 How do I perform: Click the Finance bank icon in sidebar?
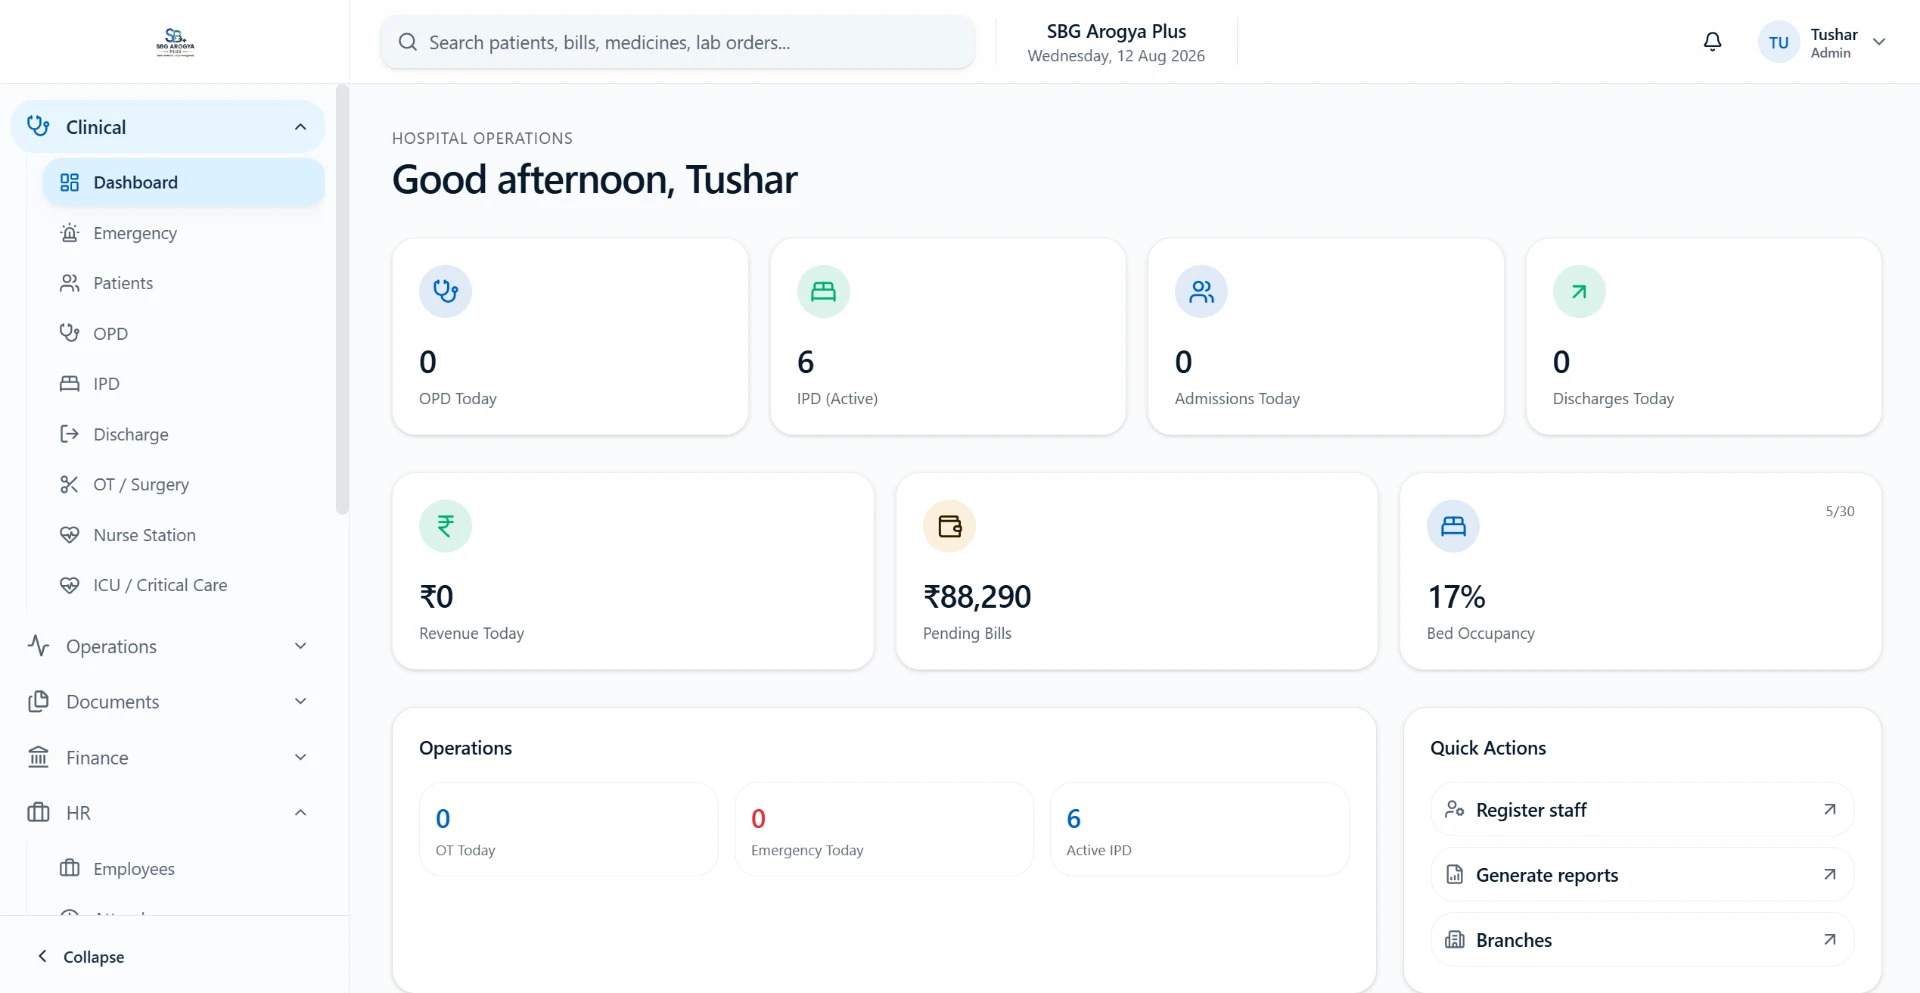pos(38,757)
